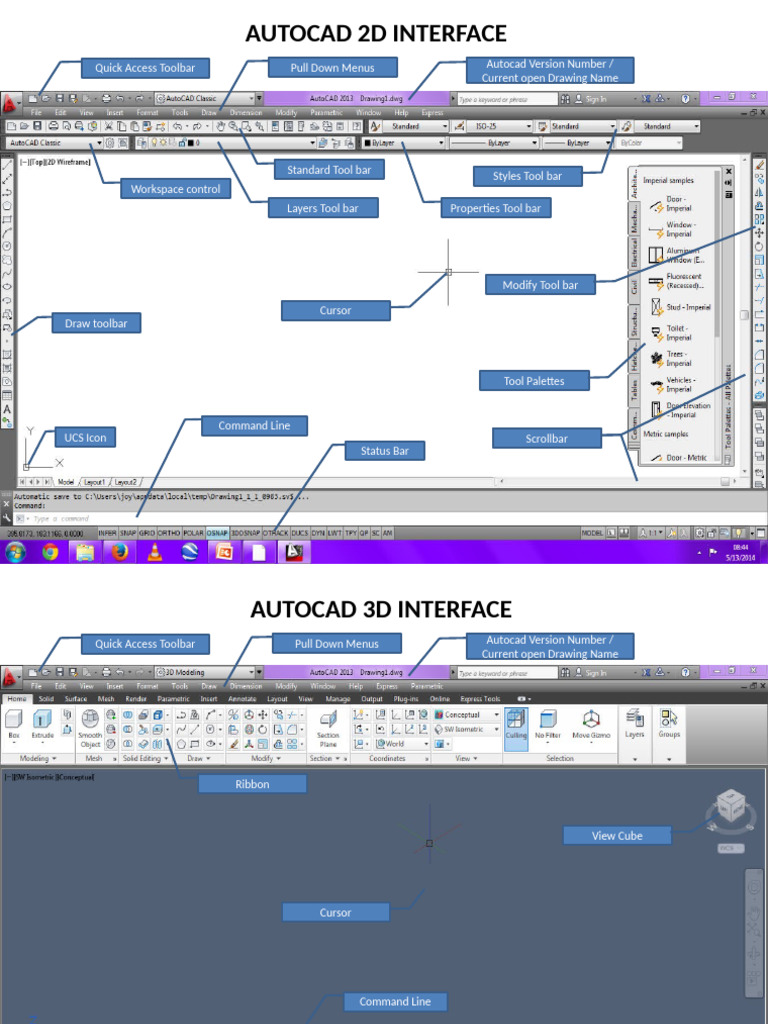Switch to the Plug-ins ribbon tab
Screen dimensions: 768x1024
pos(406,699)
